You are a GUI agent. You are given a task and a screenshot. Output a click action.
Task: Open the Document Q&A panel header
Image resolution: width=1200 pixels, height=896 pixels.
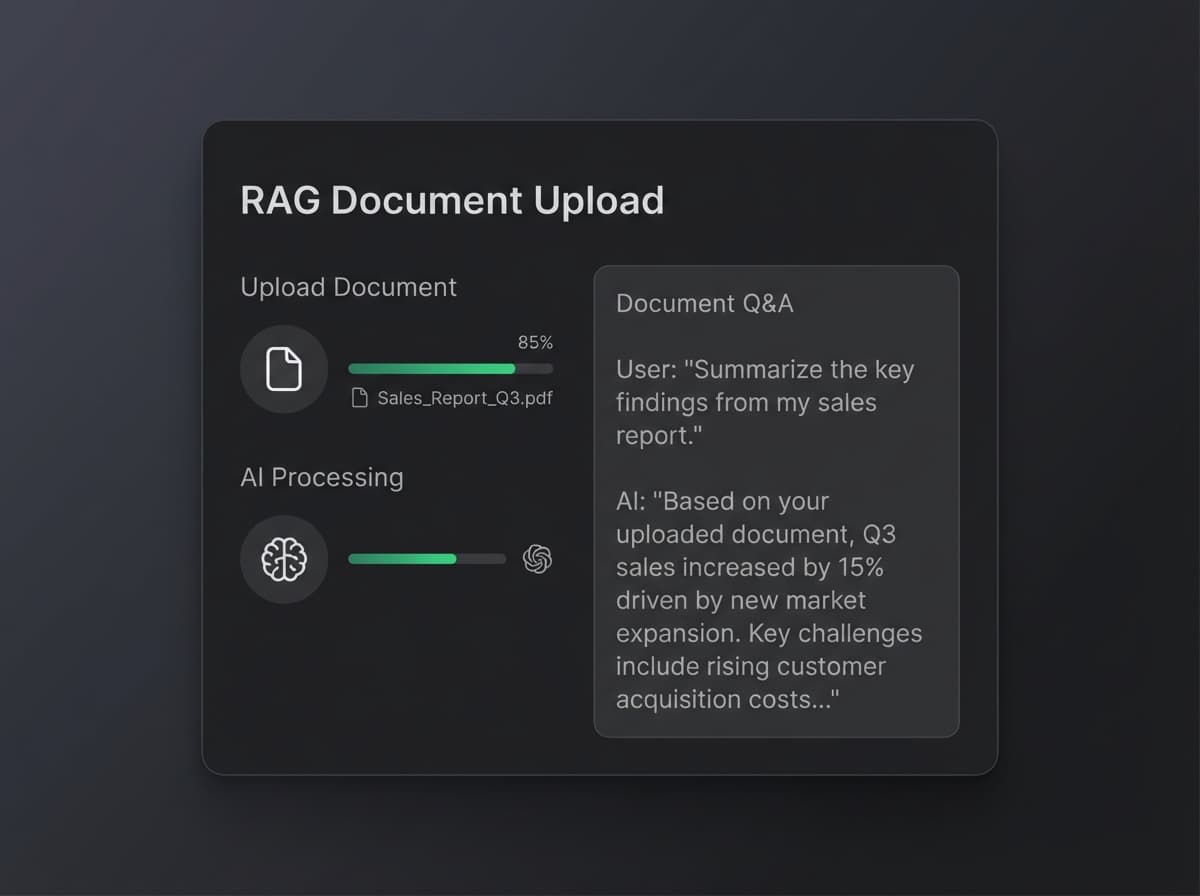pyautogui.click(x=704, y=303)
